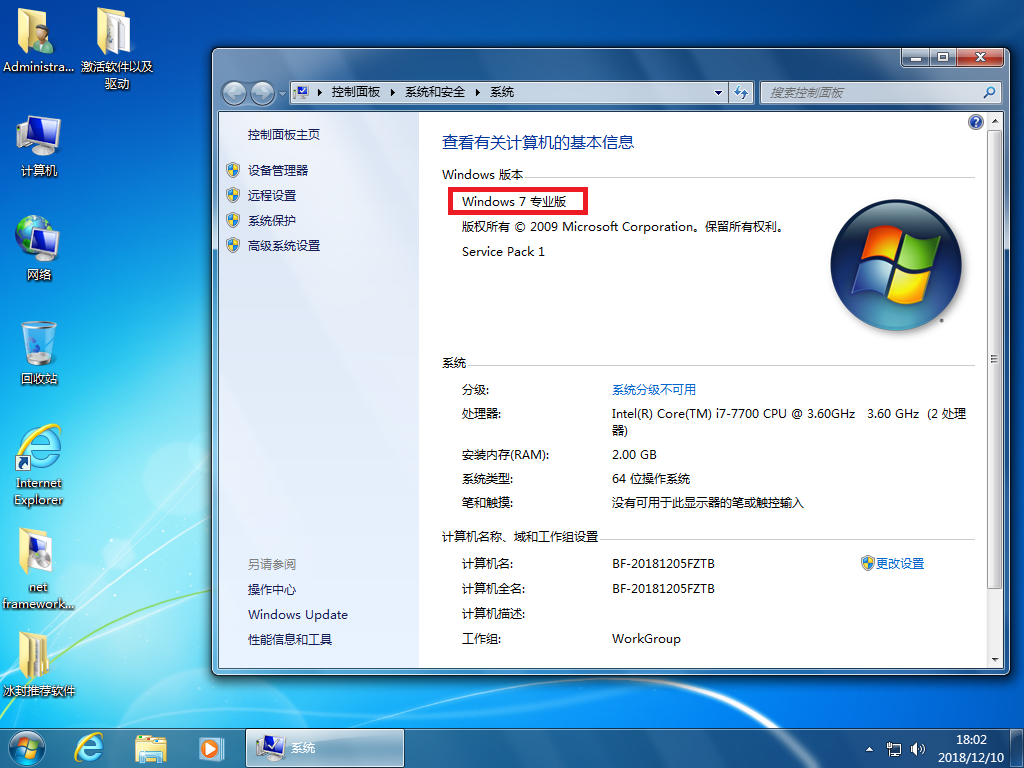The image size is (1024, 768).
Task: Click the 2.00 GB installed memory value
Action: coord(634,455)
